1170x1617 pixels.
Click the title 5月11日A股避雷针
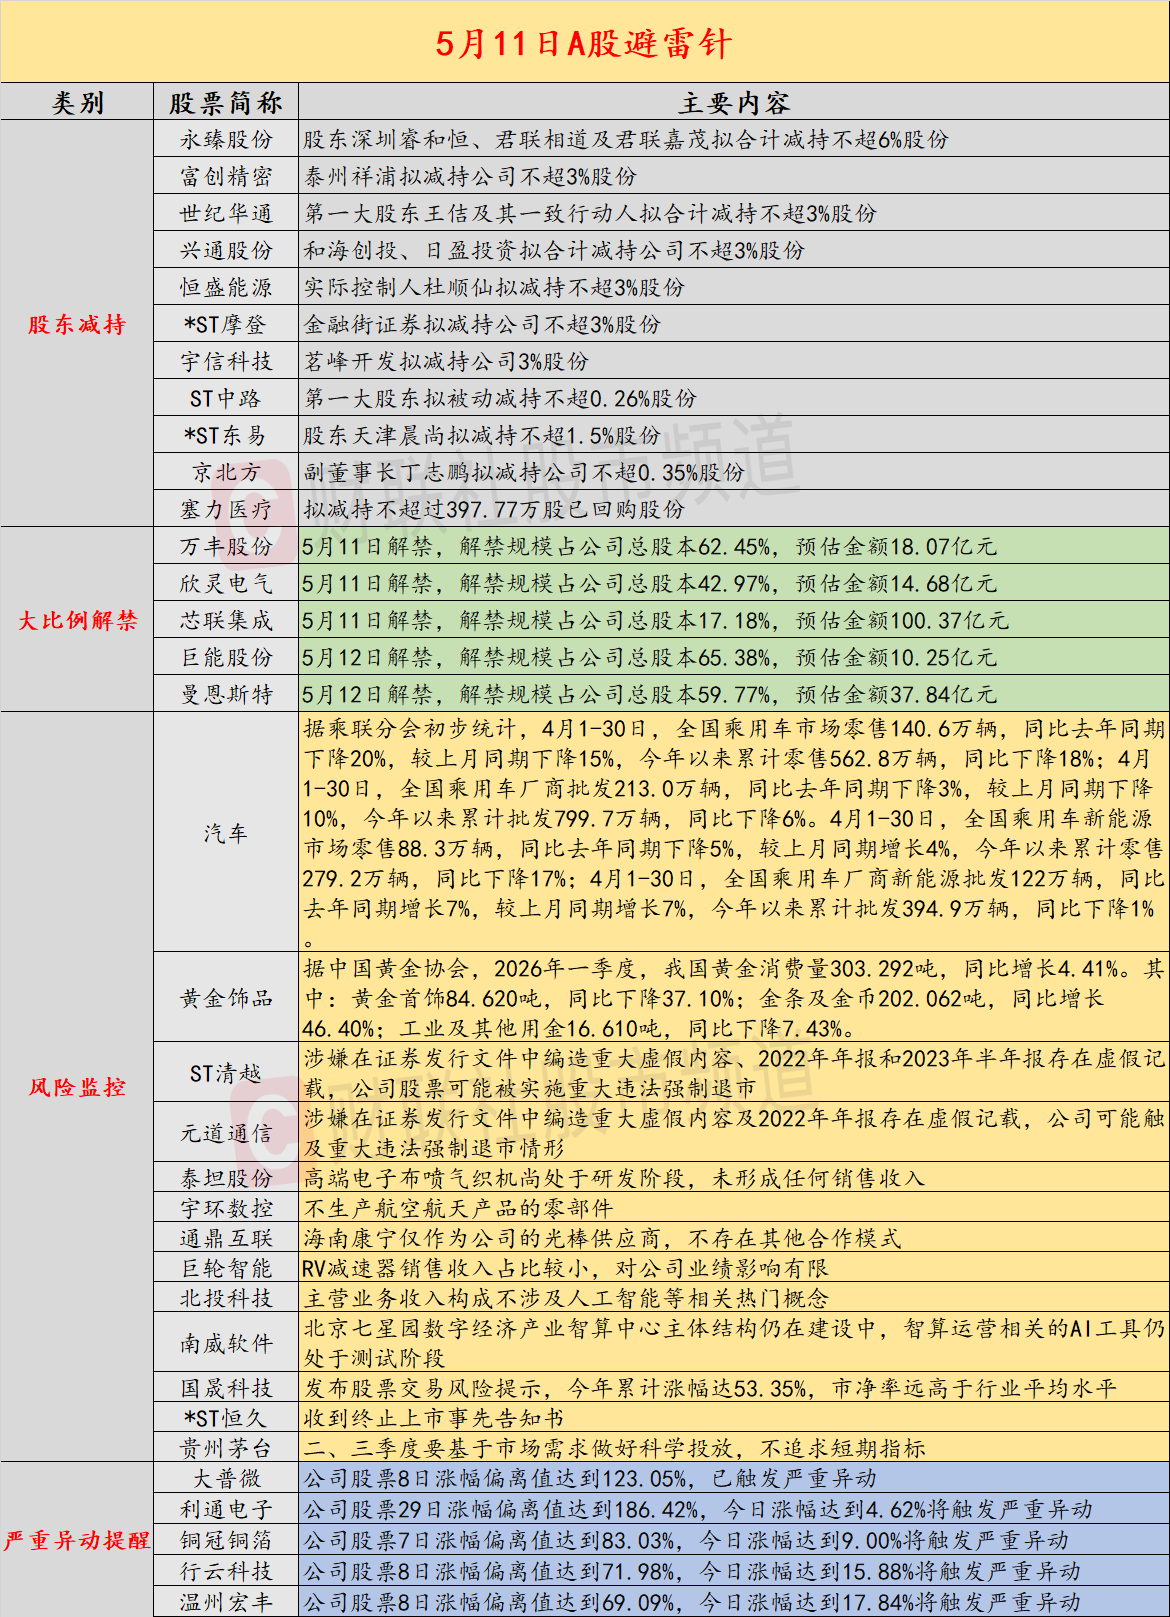pyautogui.click(x=584, y=43)
